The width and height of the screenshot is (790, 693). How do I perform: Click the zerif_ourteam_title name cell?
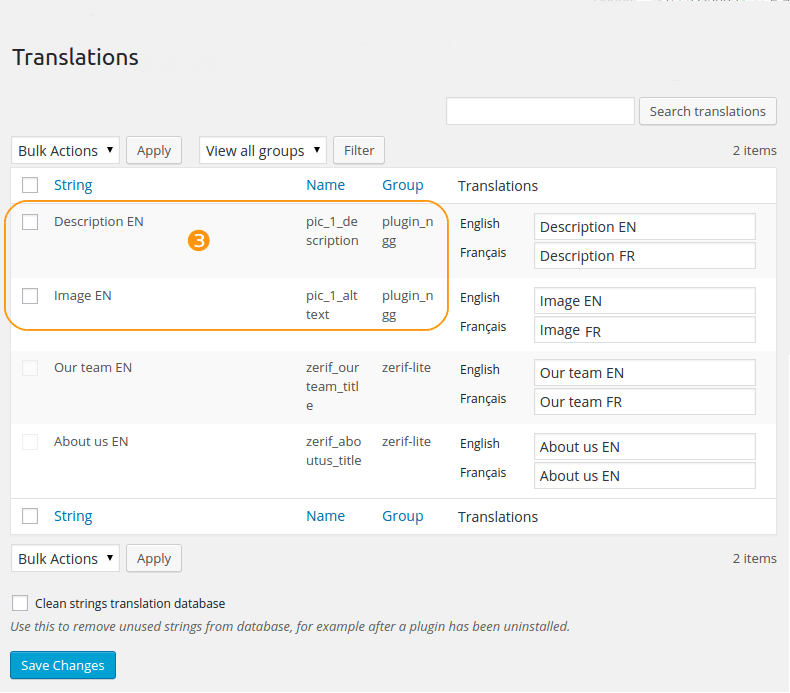point(333,387)
